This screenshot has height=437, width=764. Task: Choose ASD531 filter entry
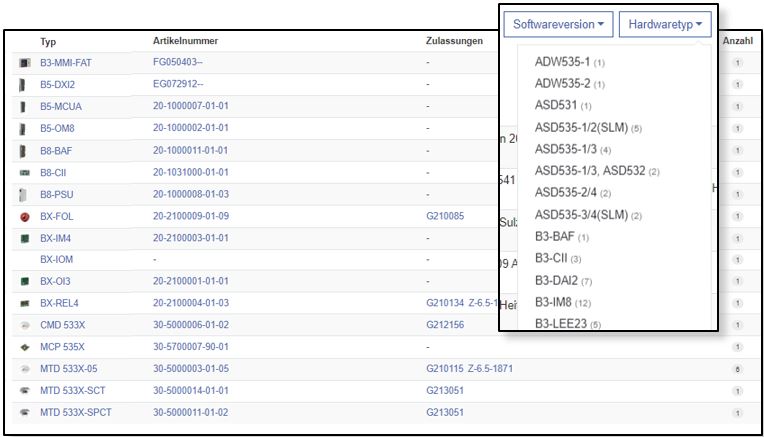pyautogui.click(x=563, y=105)
